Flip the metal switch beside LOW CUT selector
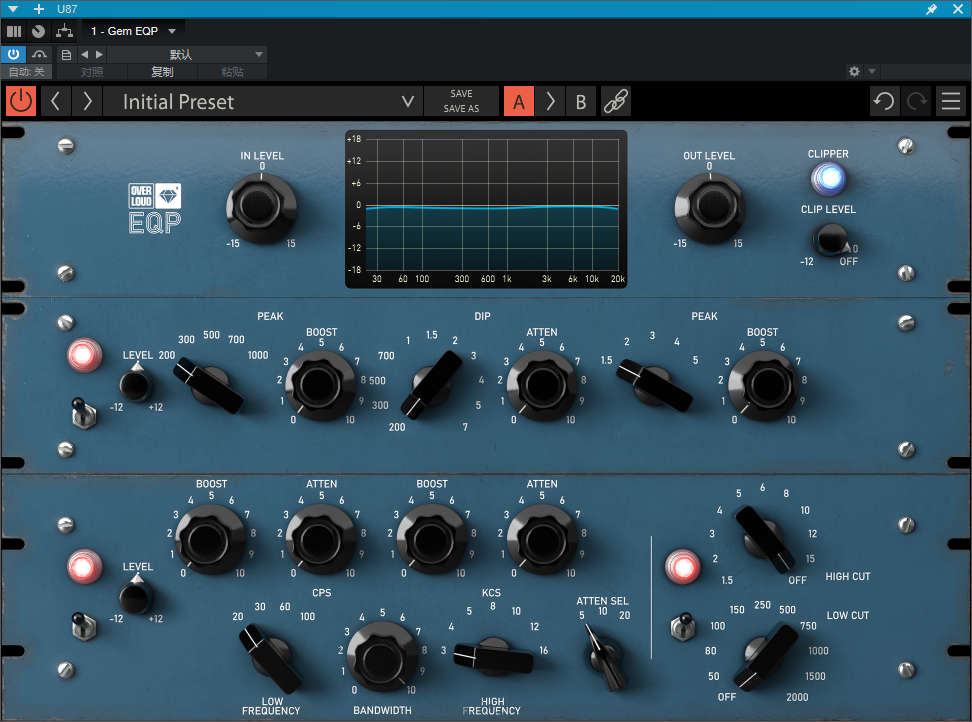The width and height of the screenshot is (972, 722). (x=682, y=626)
